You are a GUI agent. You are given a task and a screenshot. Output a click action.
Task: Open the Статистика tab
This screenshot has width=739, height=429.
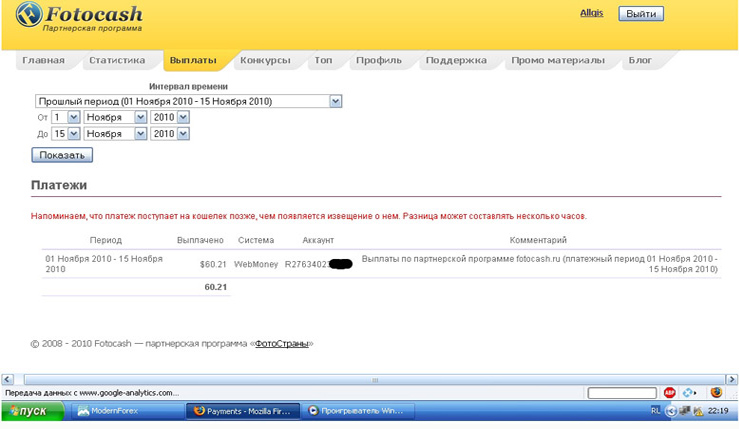point(117,60)
